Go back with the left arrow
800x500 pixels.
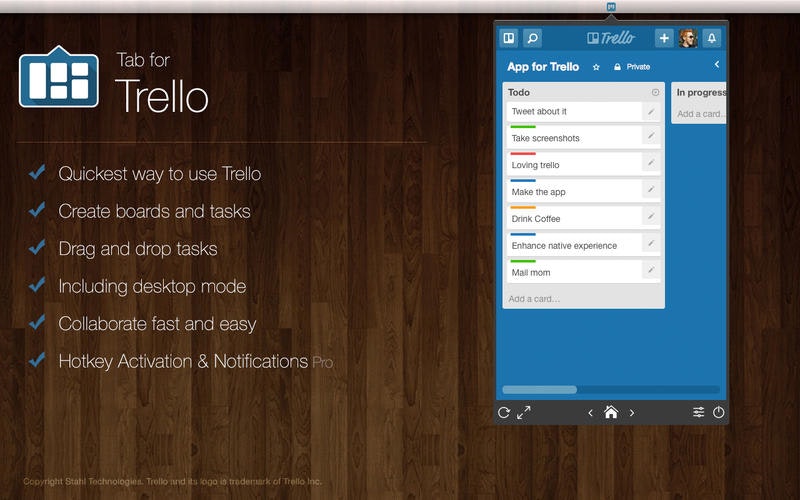coord(590,413)
